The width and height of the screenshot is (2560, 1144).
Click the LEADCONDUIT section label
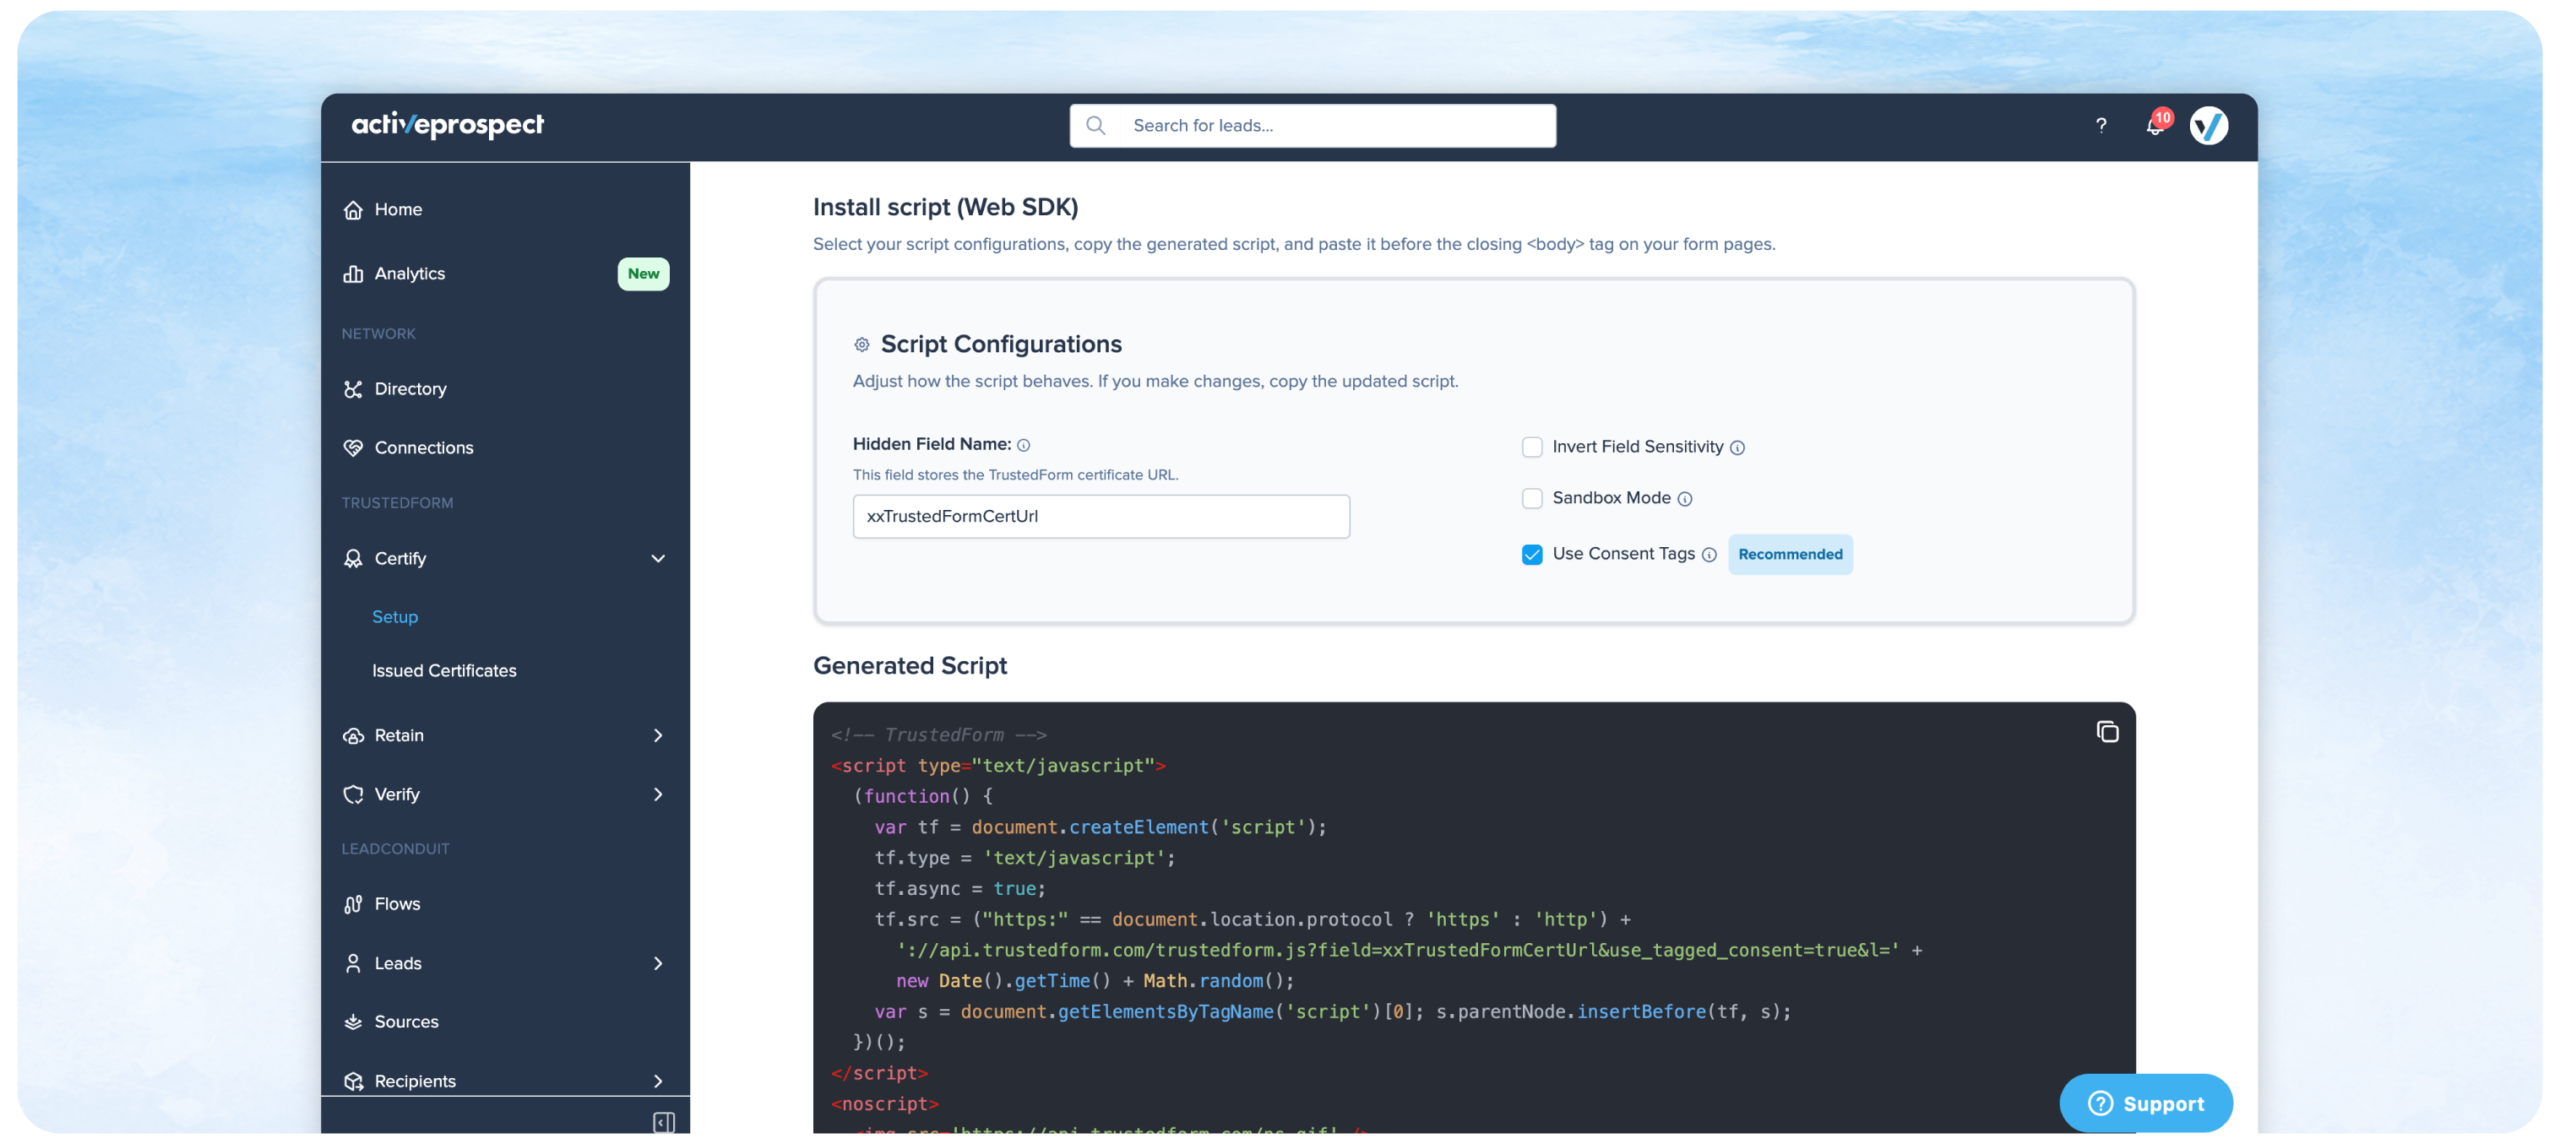(396, 849)
